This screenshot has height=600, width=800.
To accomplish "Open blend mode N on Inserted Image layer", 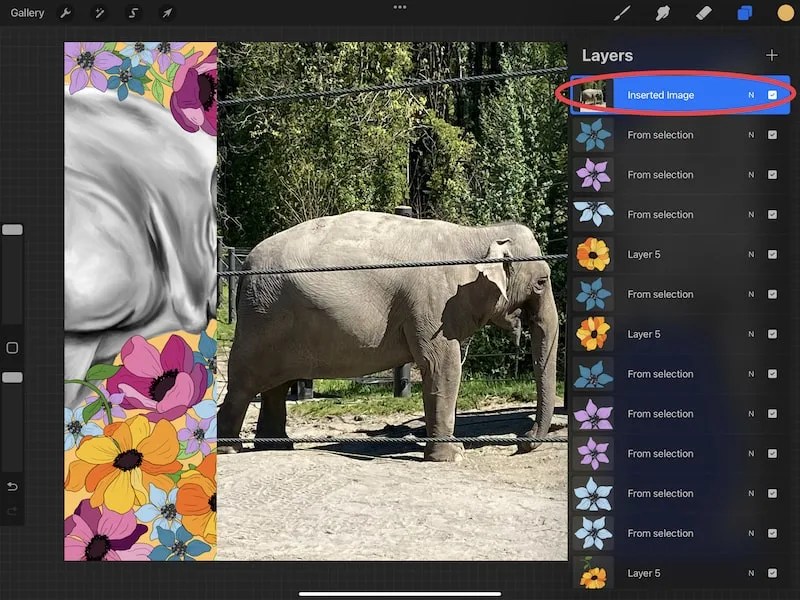I will click(751, 94).
